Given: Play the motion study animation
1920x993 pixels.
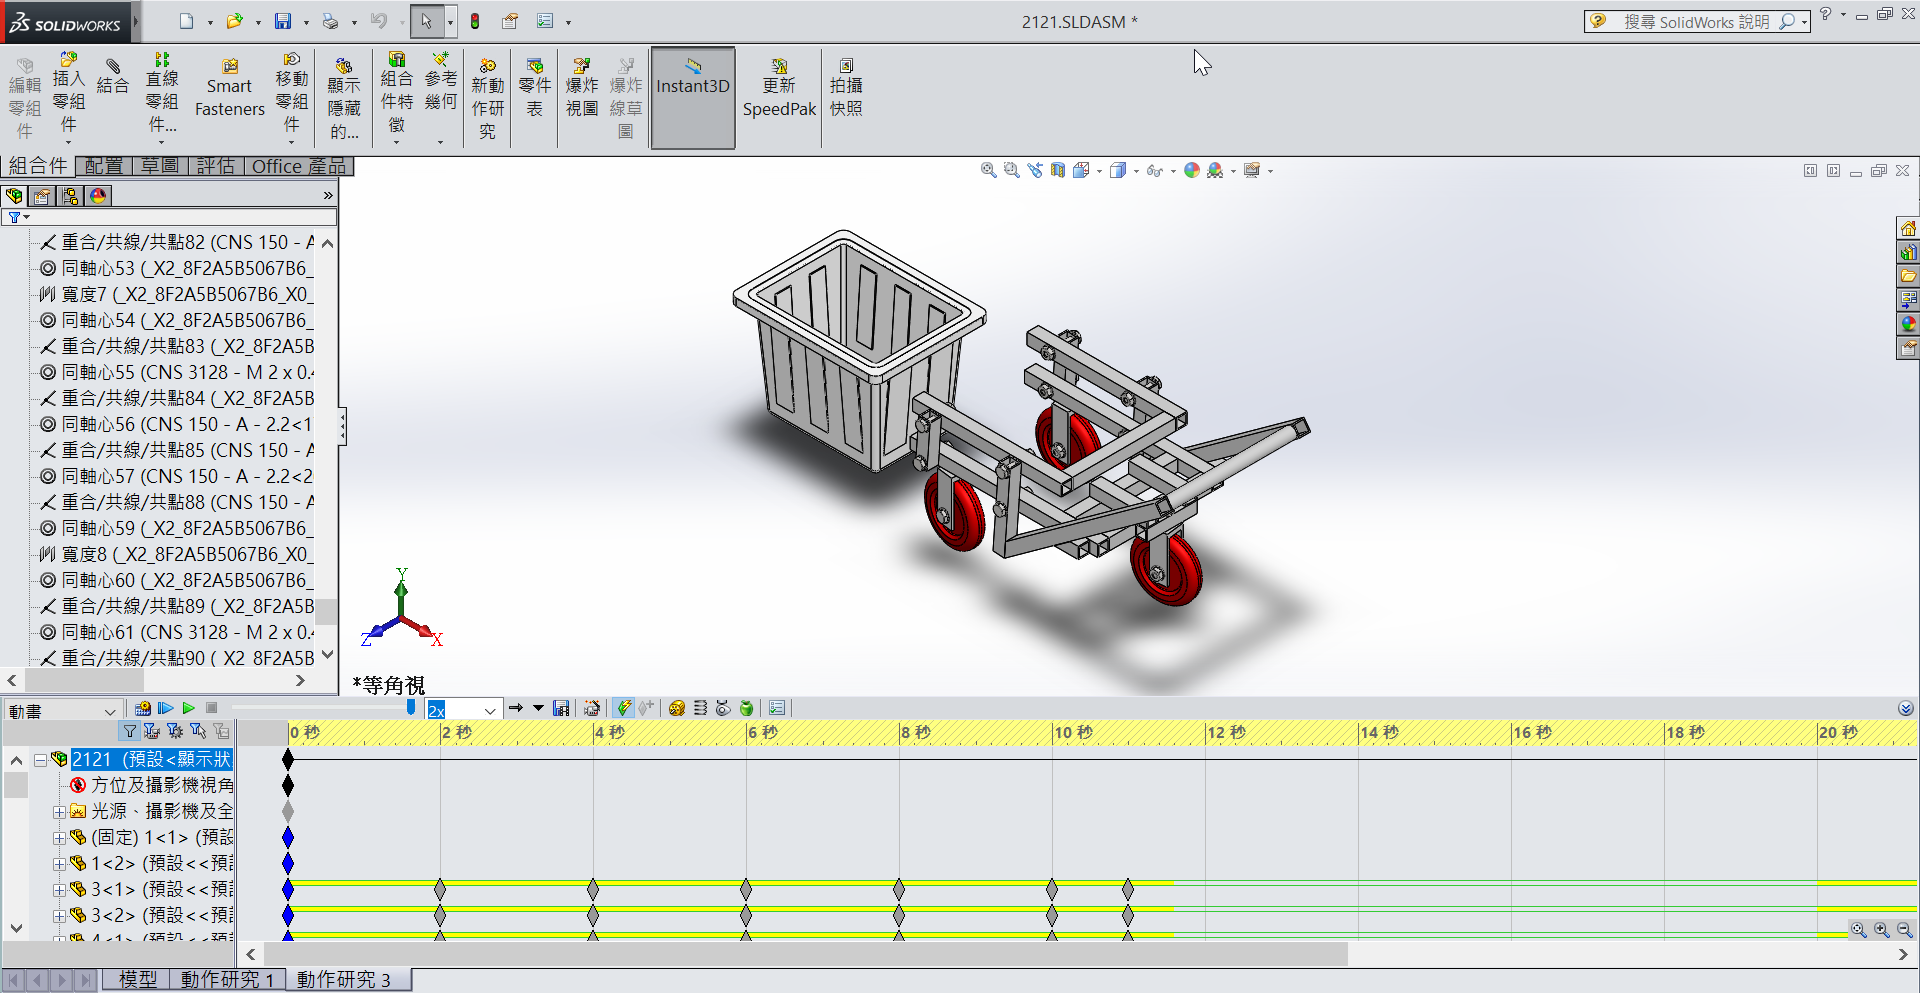Looking at the screenshot, I should (x=188, y=708).
